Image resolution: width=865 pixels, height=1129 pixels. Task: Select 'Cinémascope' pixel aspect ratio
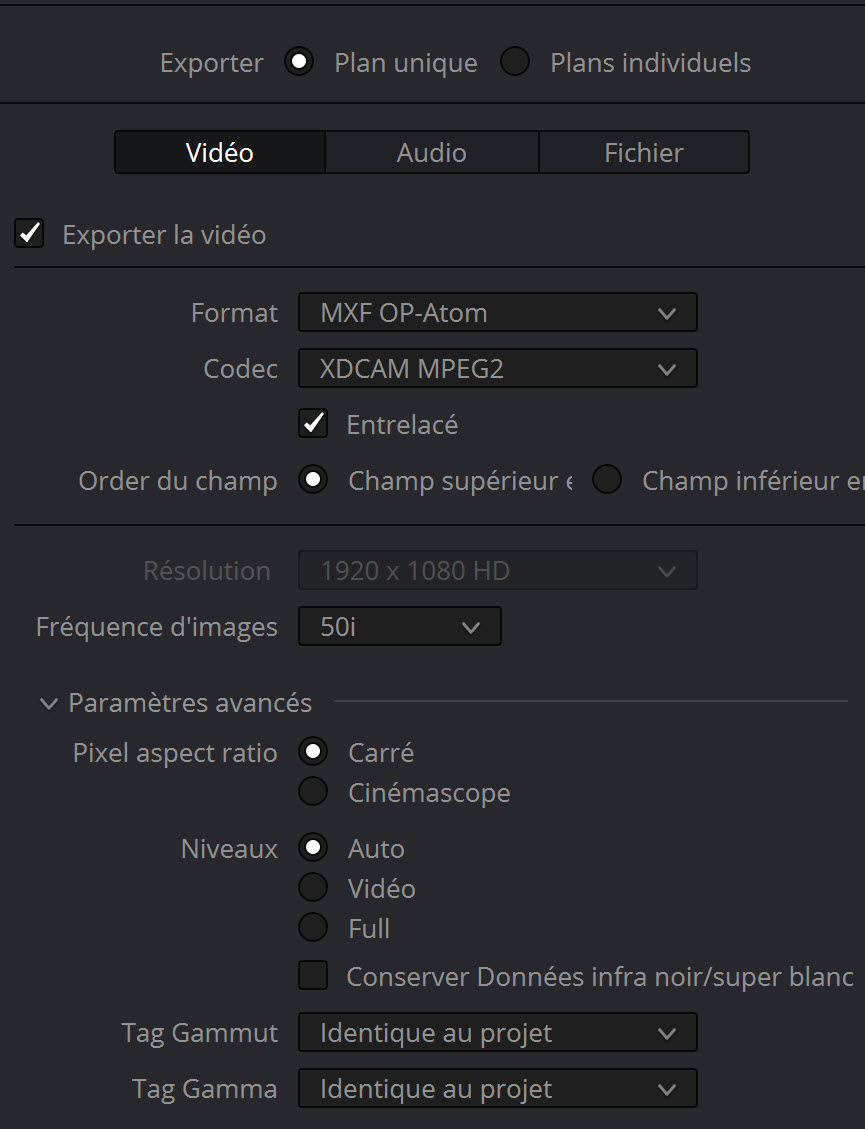coord(313,792)
